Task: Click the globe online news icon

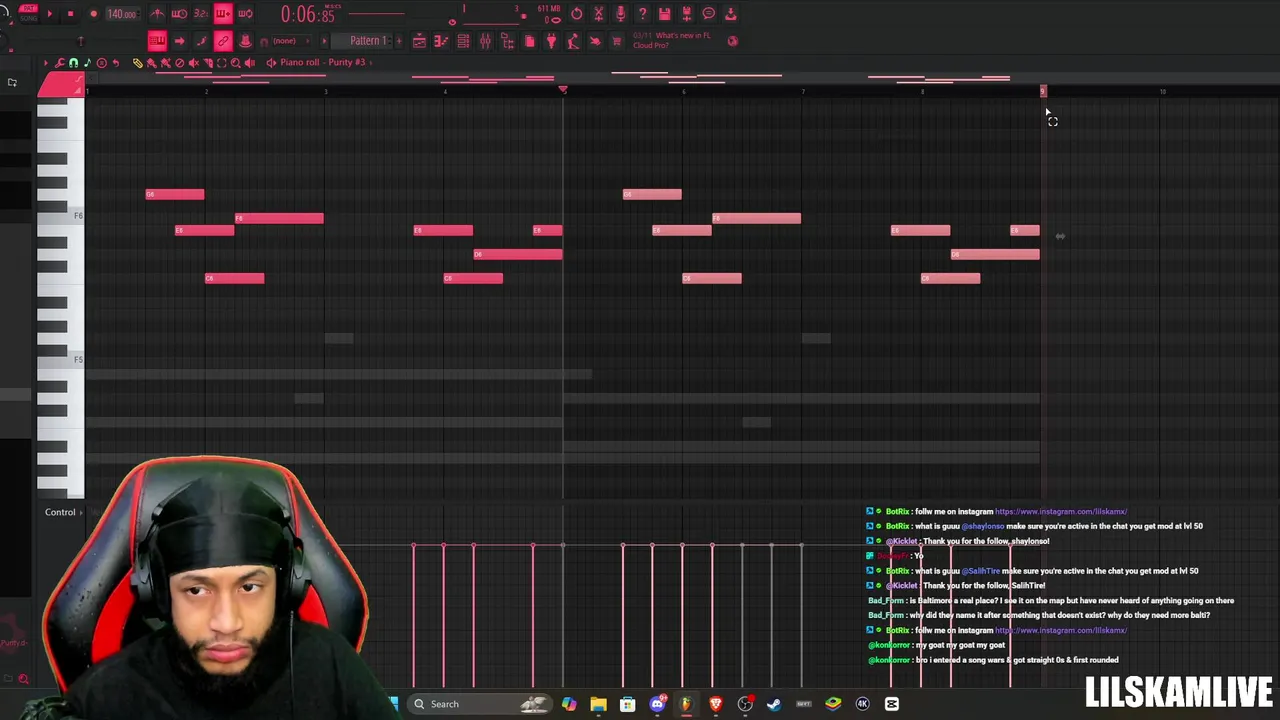Action: (732, 41)
